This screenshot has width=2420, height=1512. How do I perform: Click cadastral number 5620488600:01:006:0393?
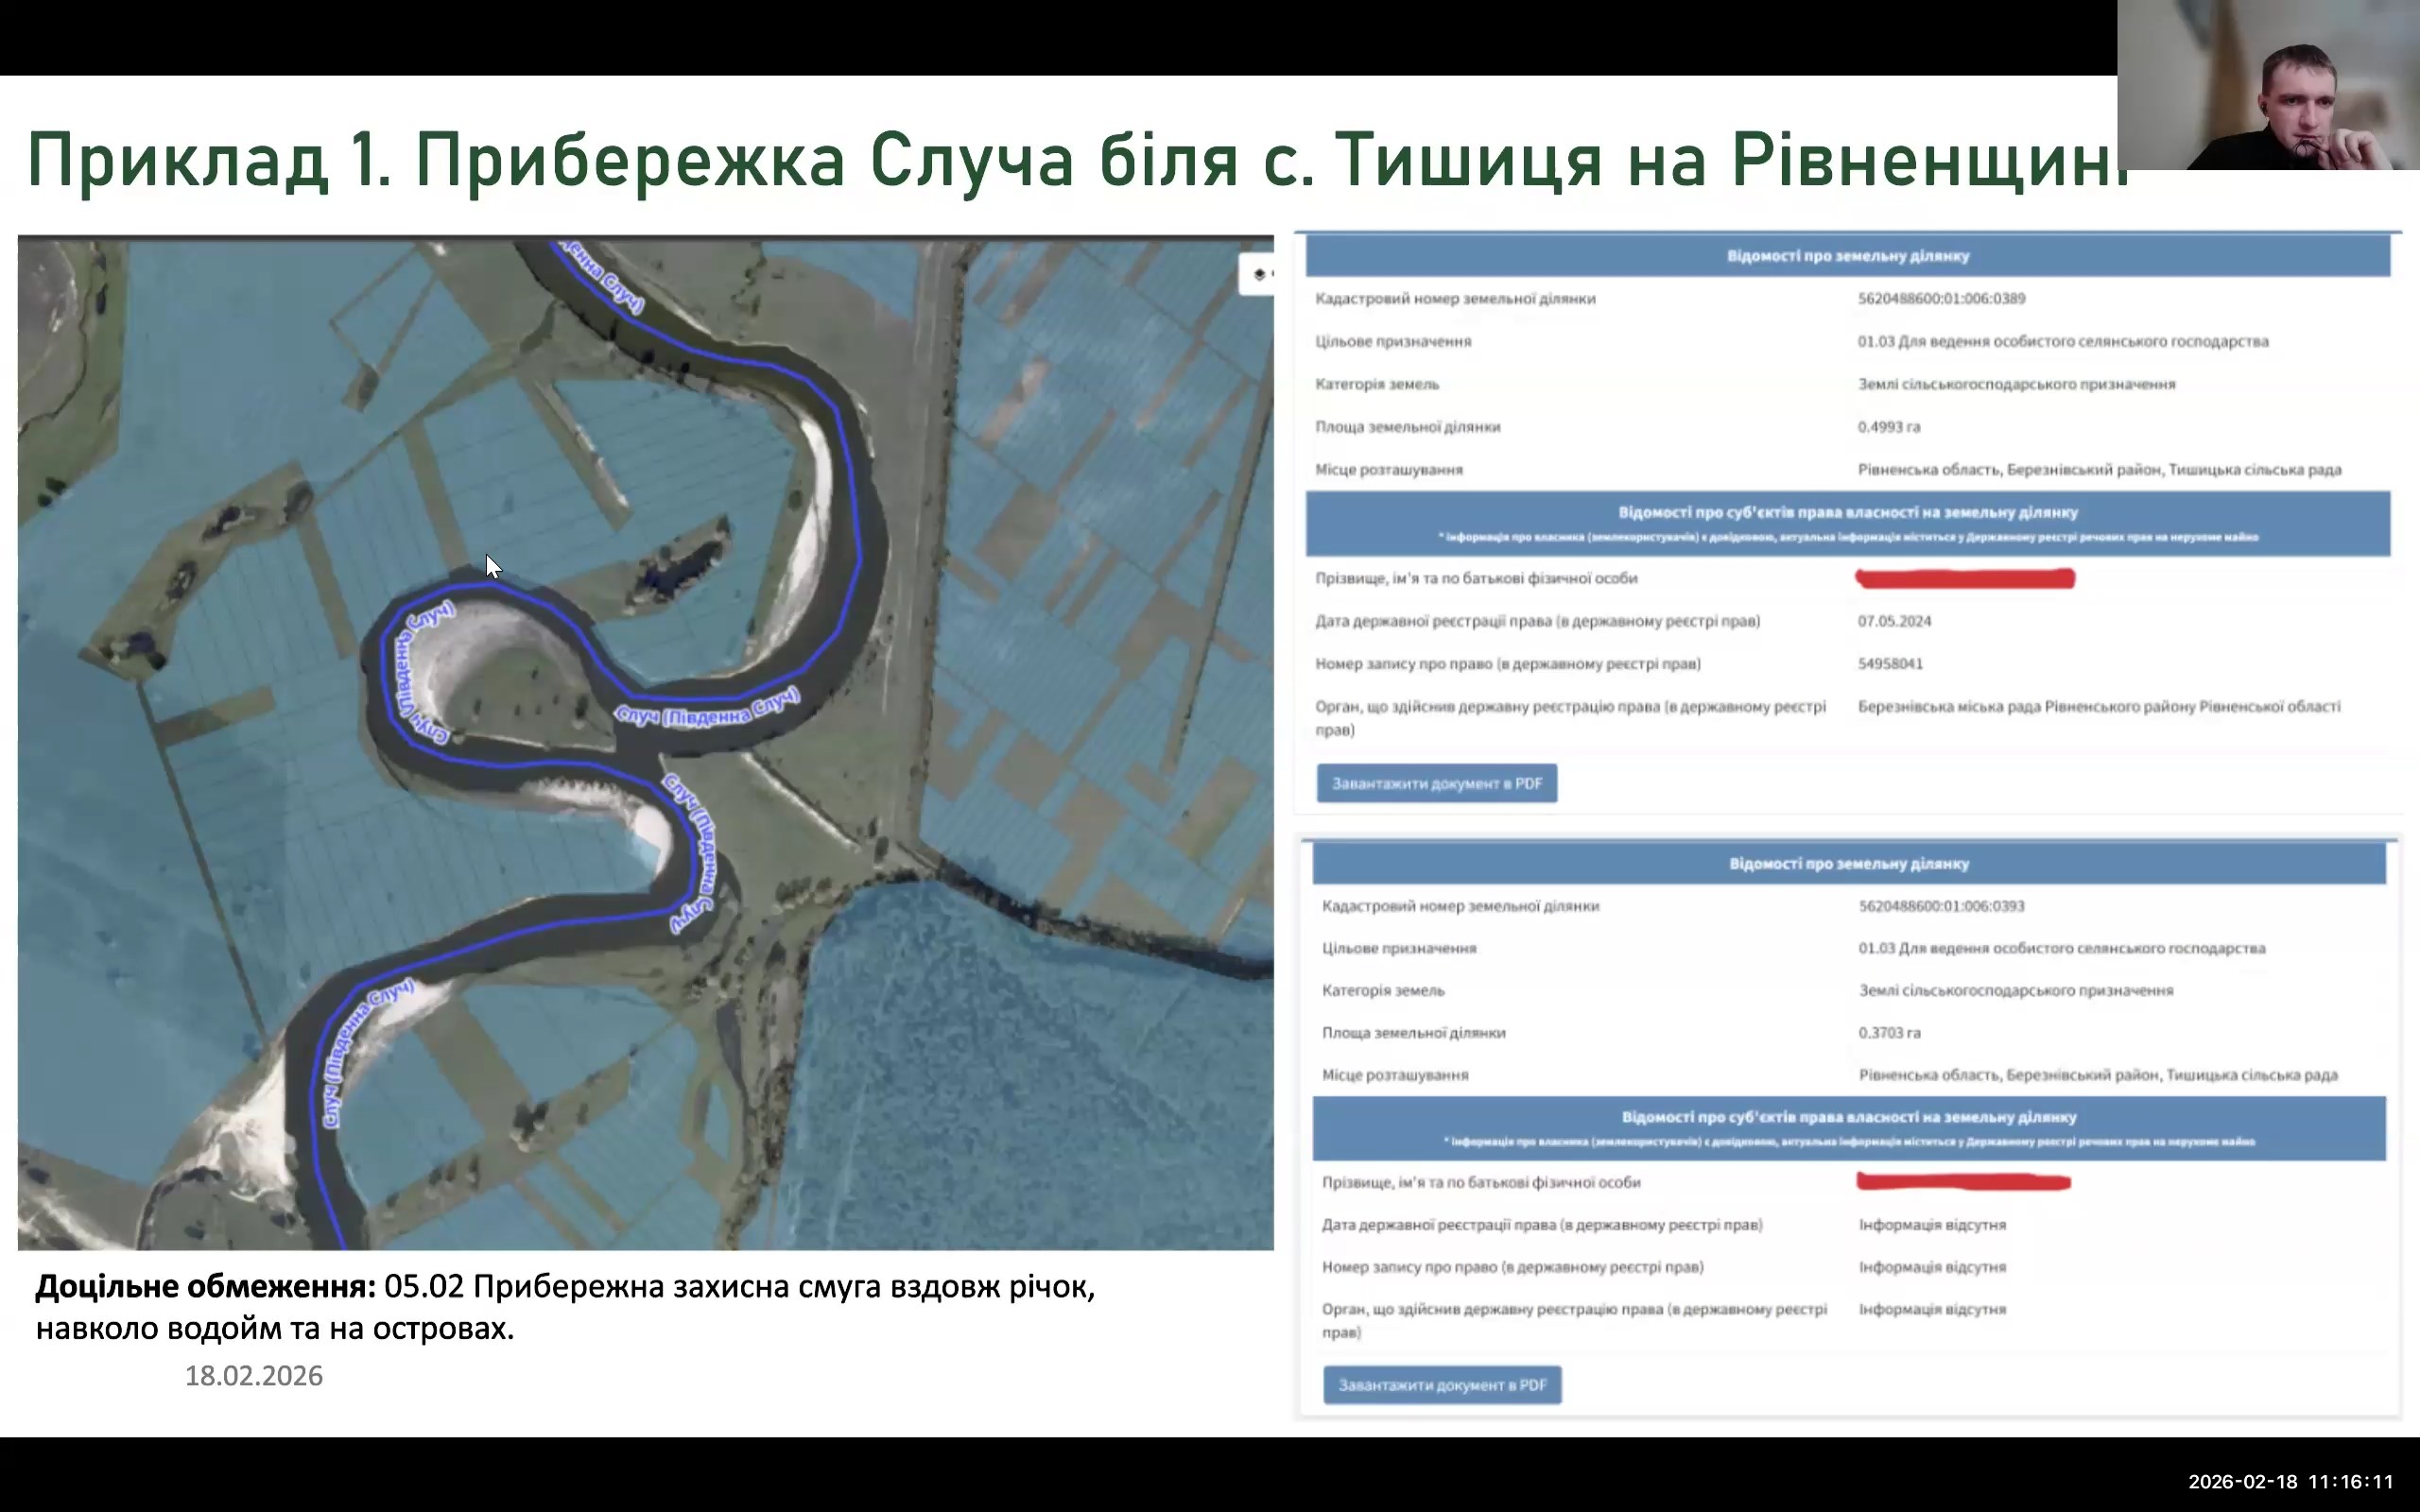[x=1941, y=906]
